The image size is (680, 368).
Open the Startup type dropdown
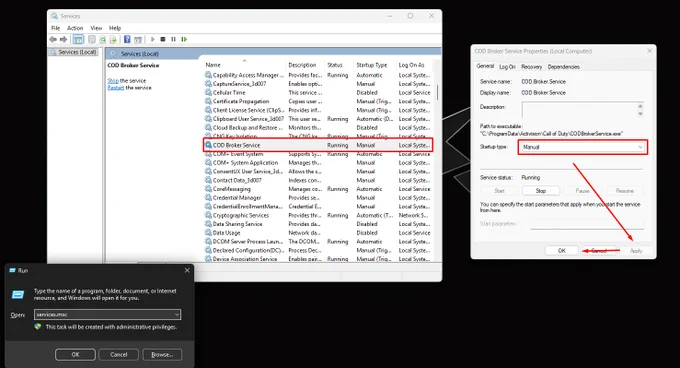point(582,147)
